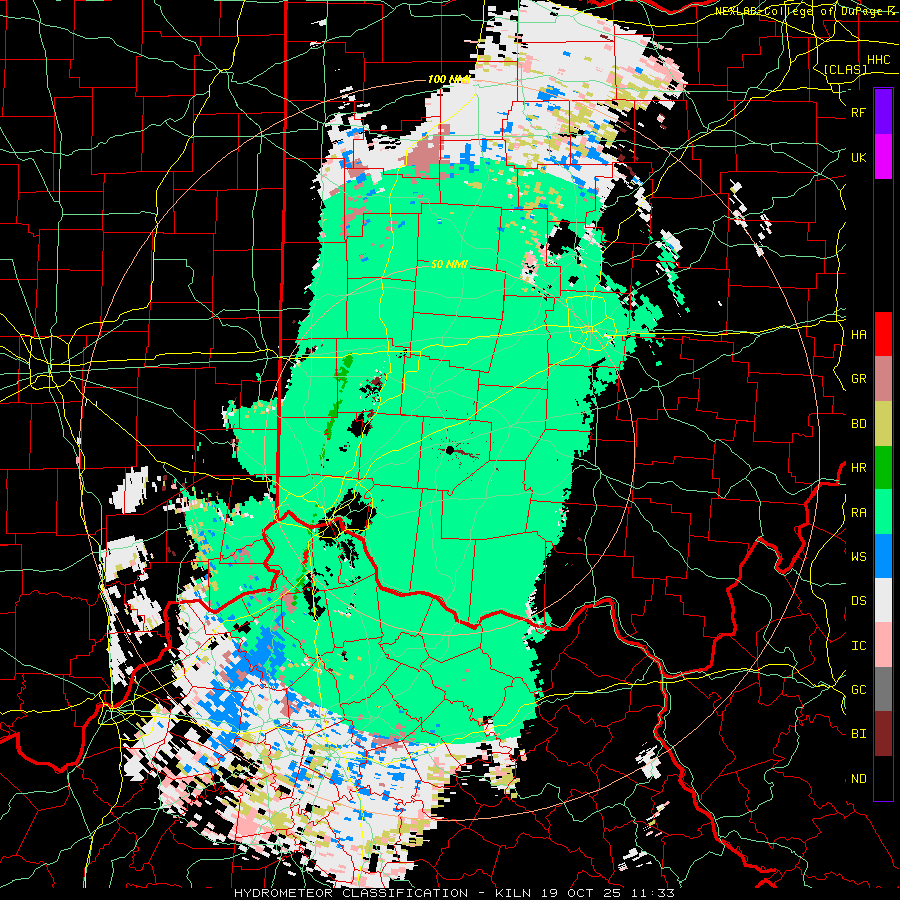Click the "GC" legend label
This screenshot has height=900, width=900.
pos(858,690)
